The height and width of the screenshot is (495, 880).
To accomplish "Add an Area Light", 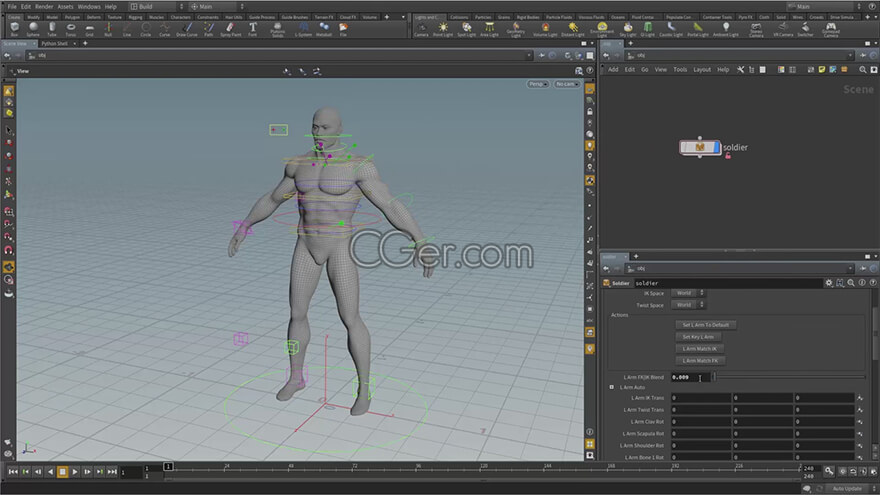I will 489,29.
